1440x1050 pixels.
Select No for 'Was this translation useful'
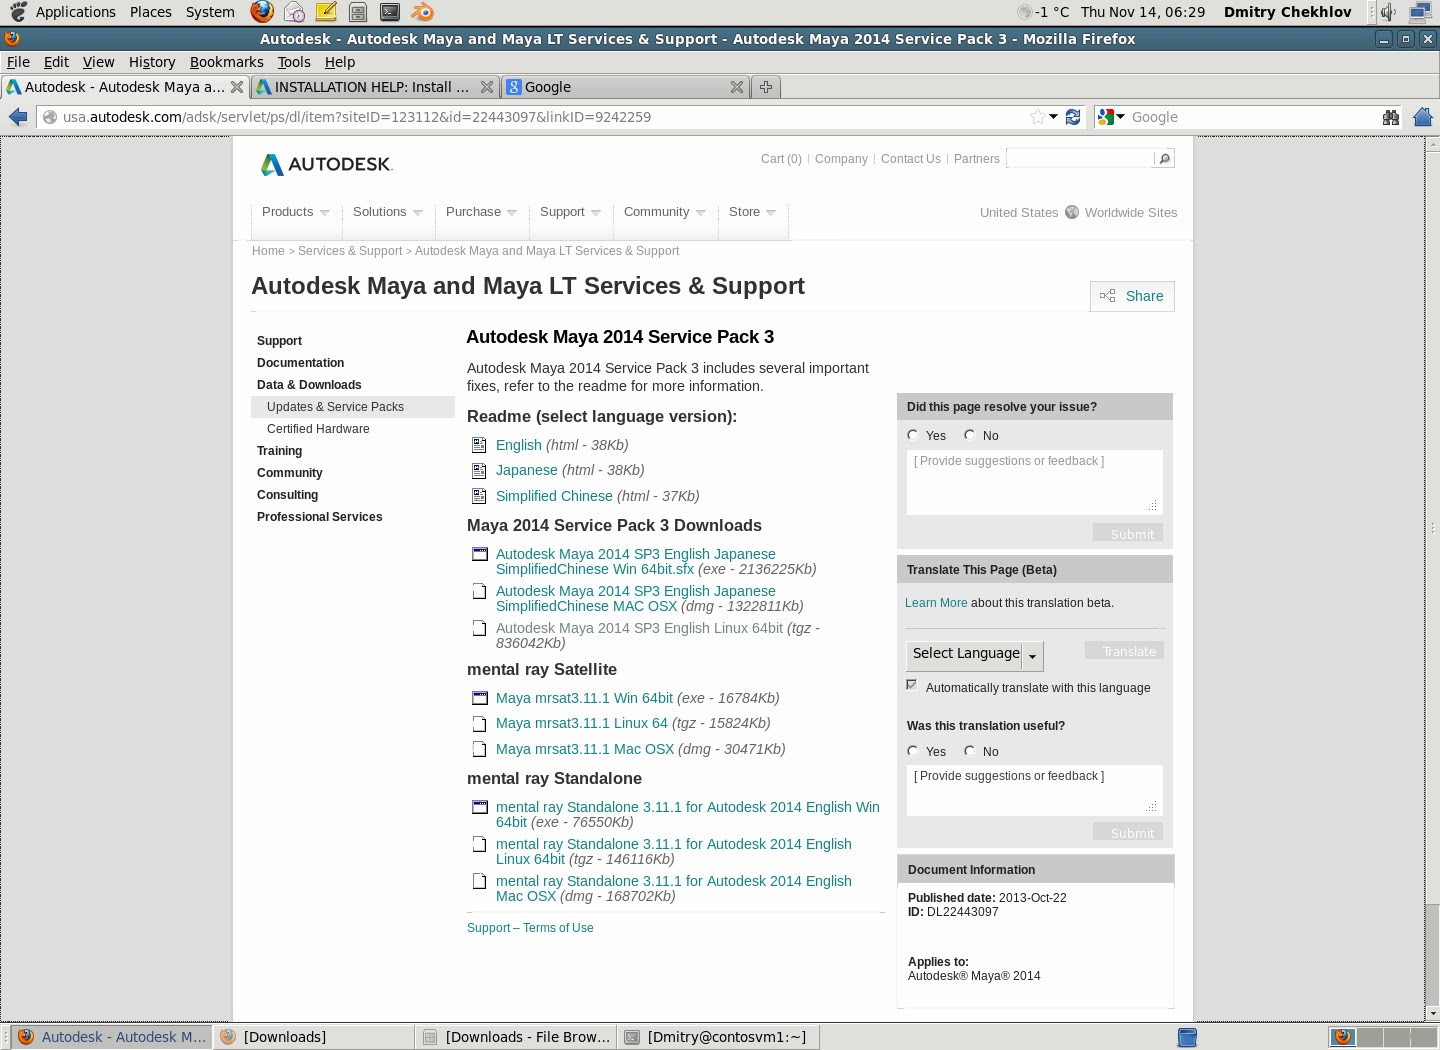970,751
